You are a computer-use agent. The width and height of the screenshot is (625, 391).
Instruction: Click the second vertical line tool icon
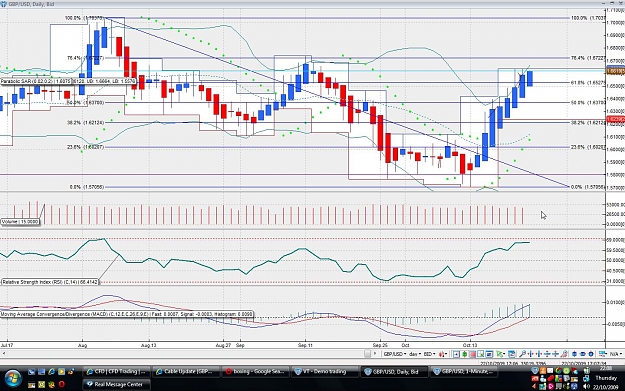pos(539,354)
